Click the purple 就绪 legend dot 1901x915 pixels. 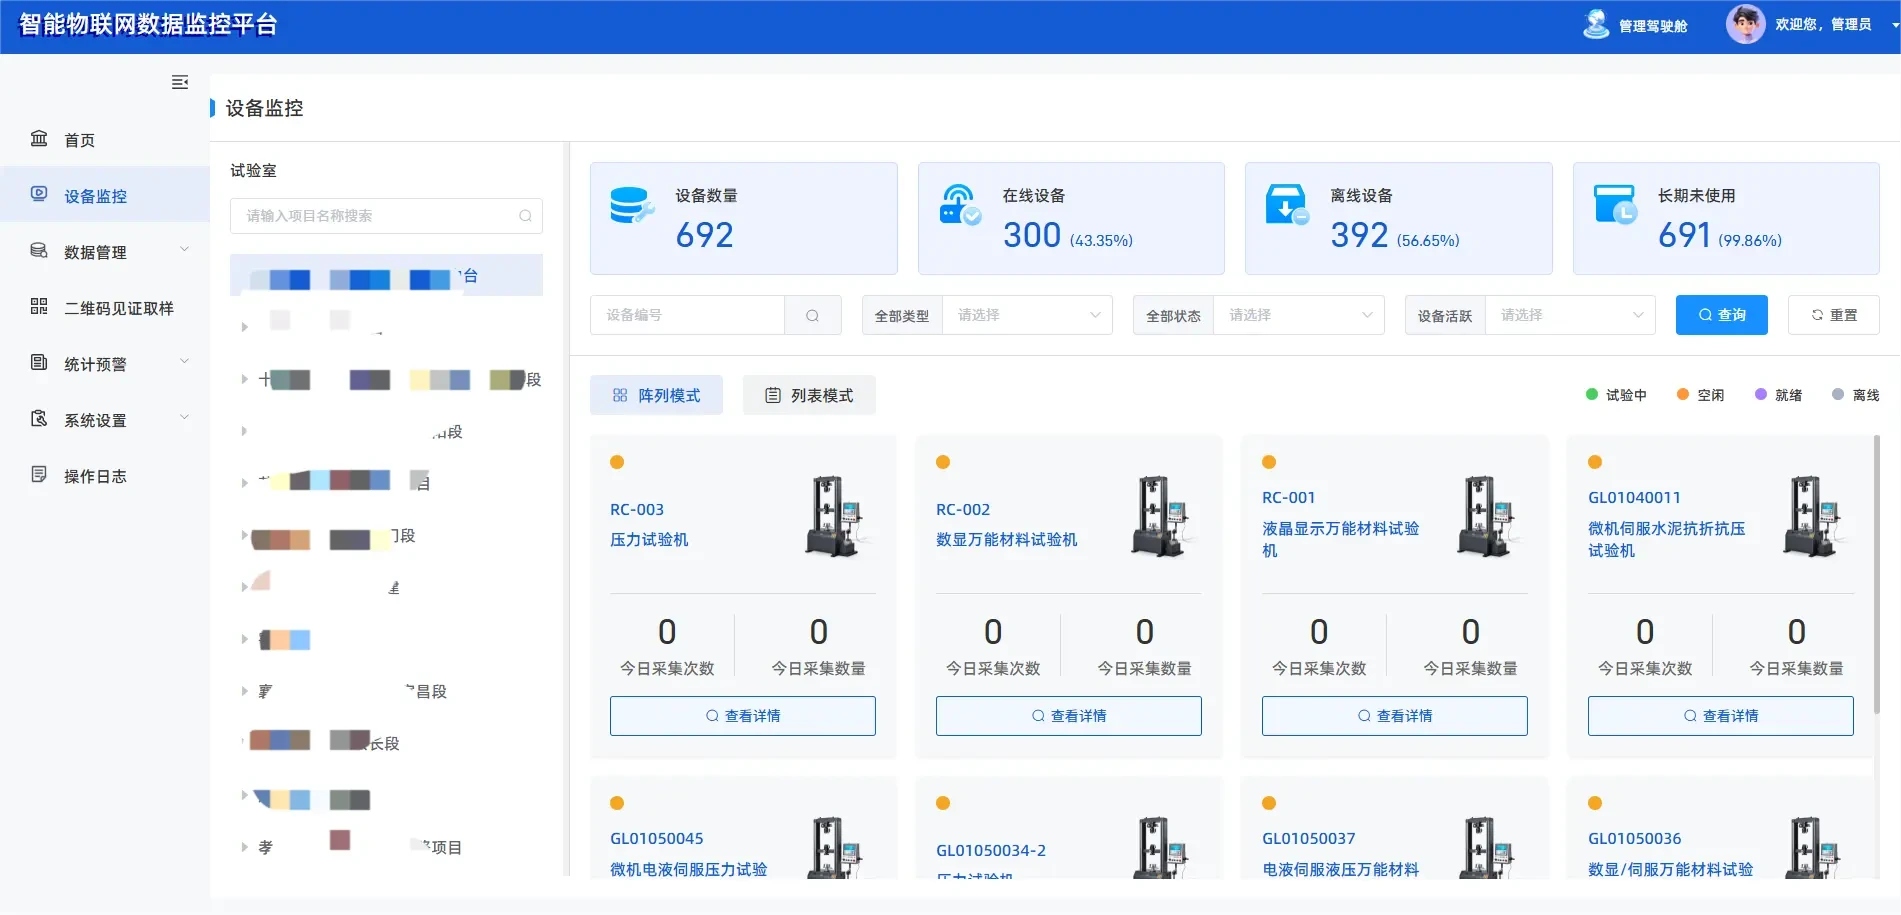(x=1761, y=394)
